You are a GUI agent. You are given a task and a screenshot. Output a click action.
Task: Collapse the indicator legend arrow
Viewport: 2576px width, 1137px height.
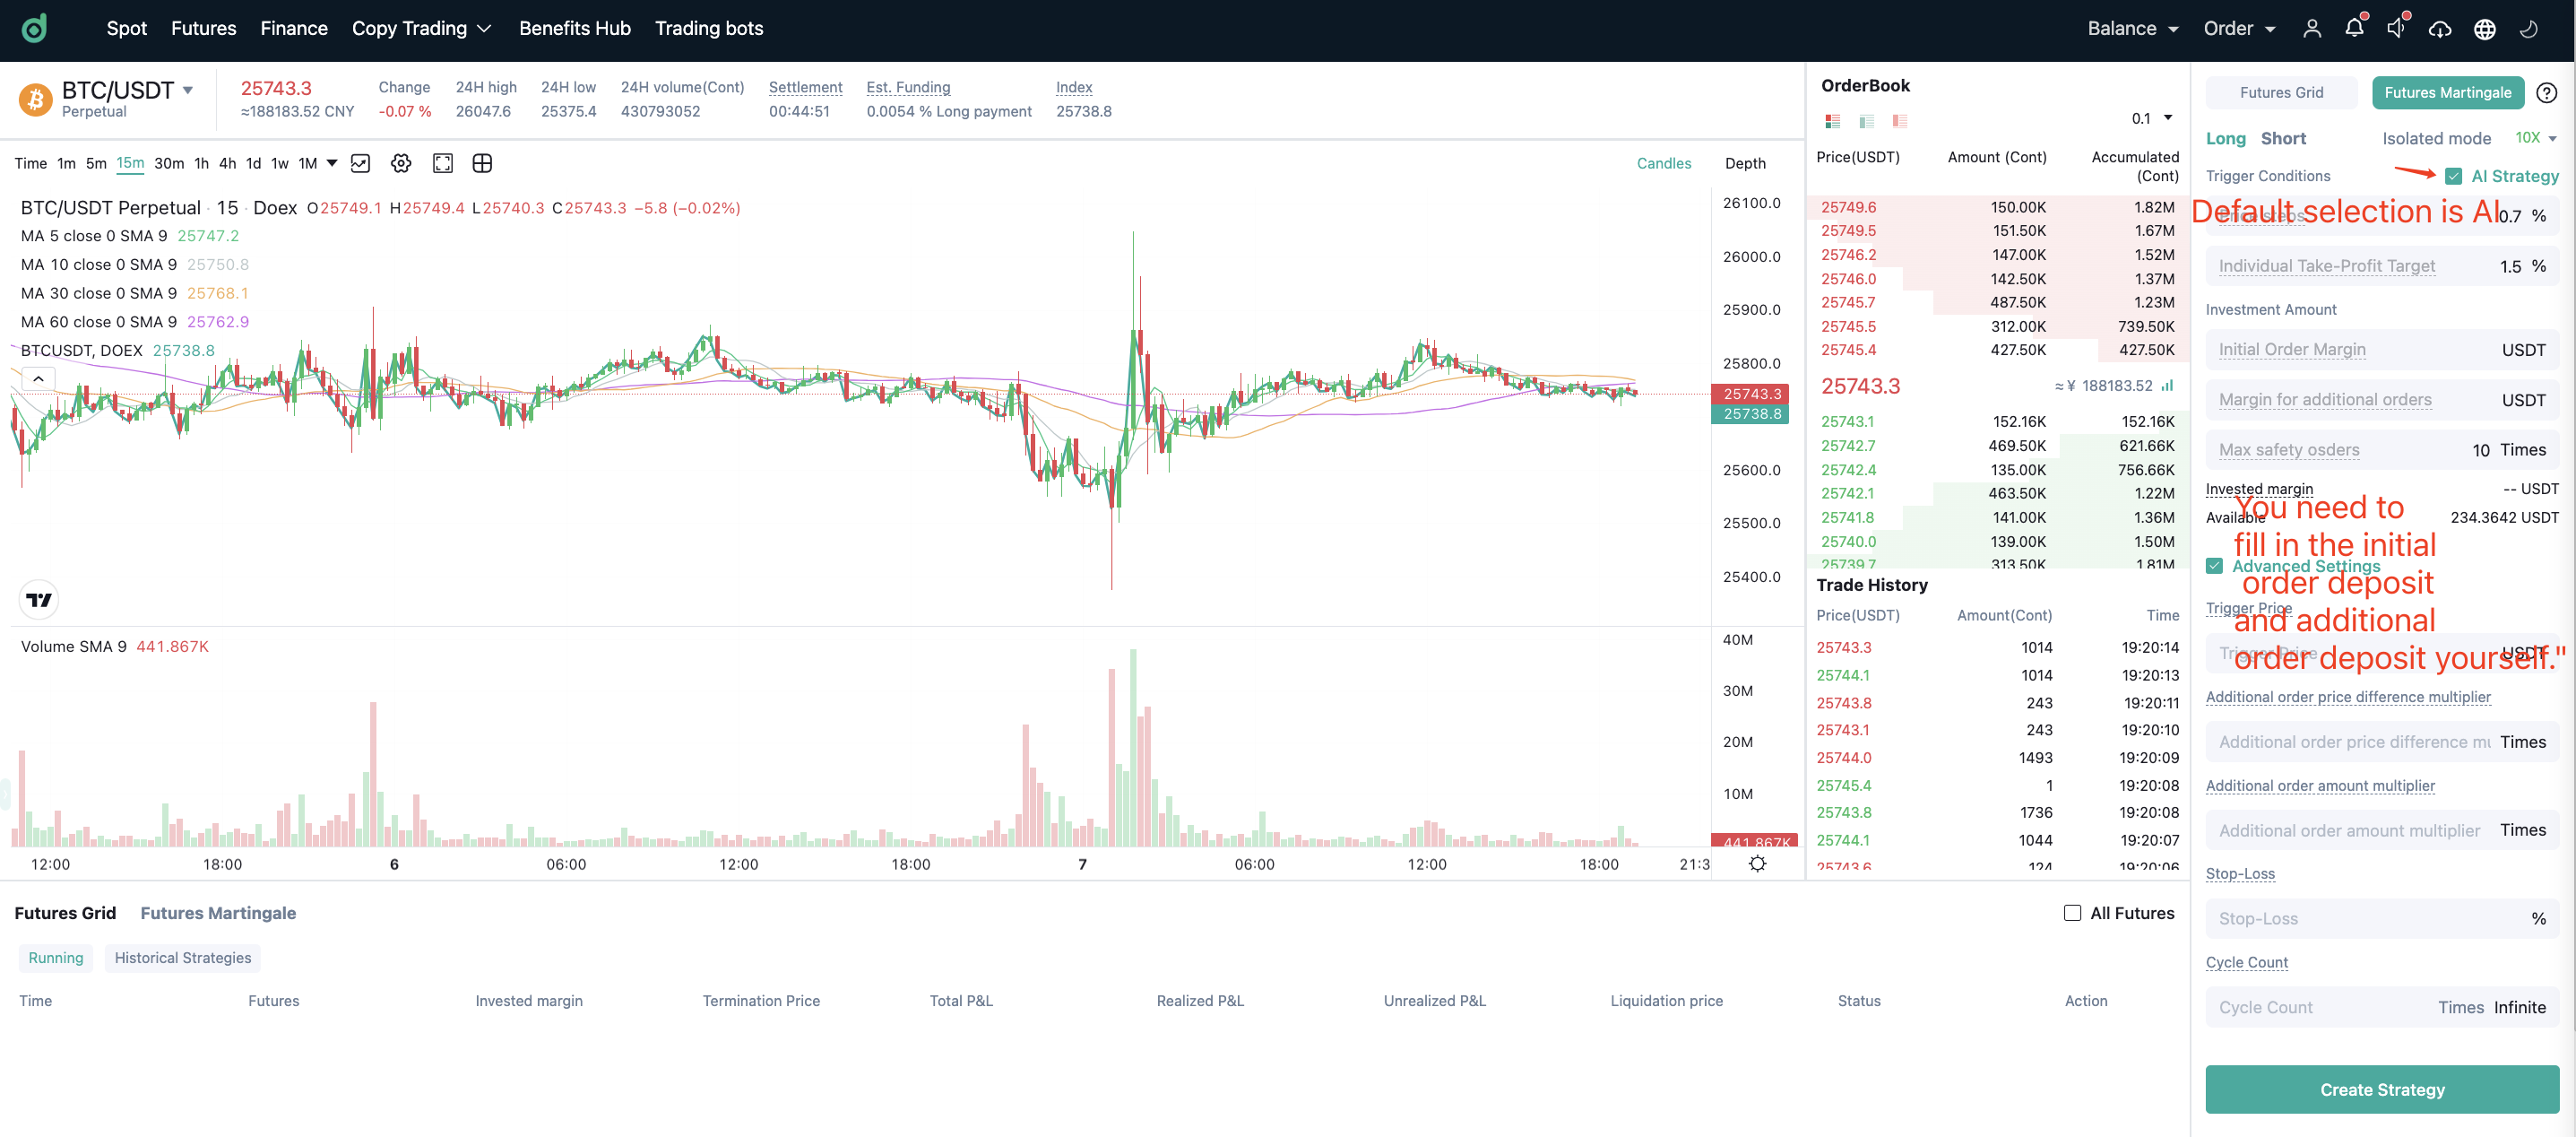pos(38,379)
